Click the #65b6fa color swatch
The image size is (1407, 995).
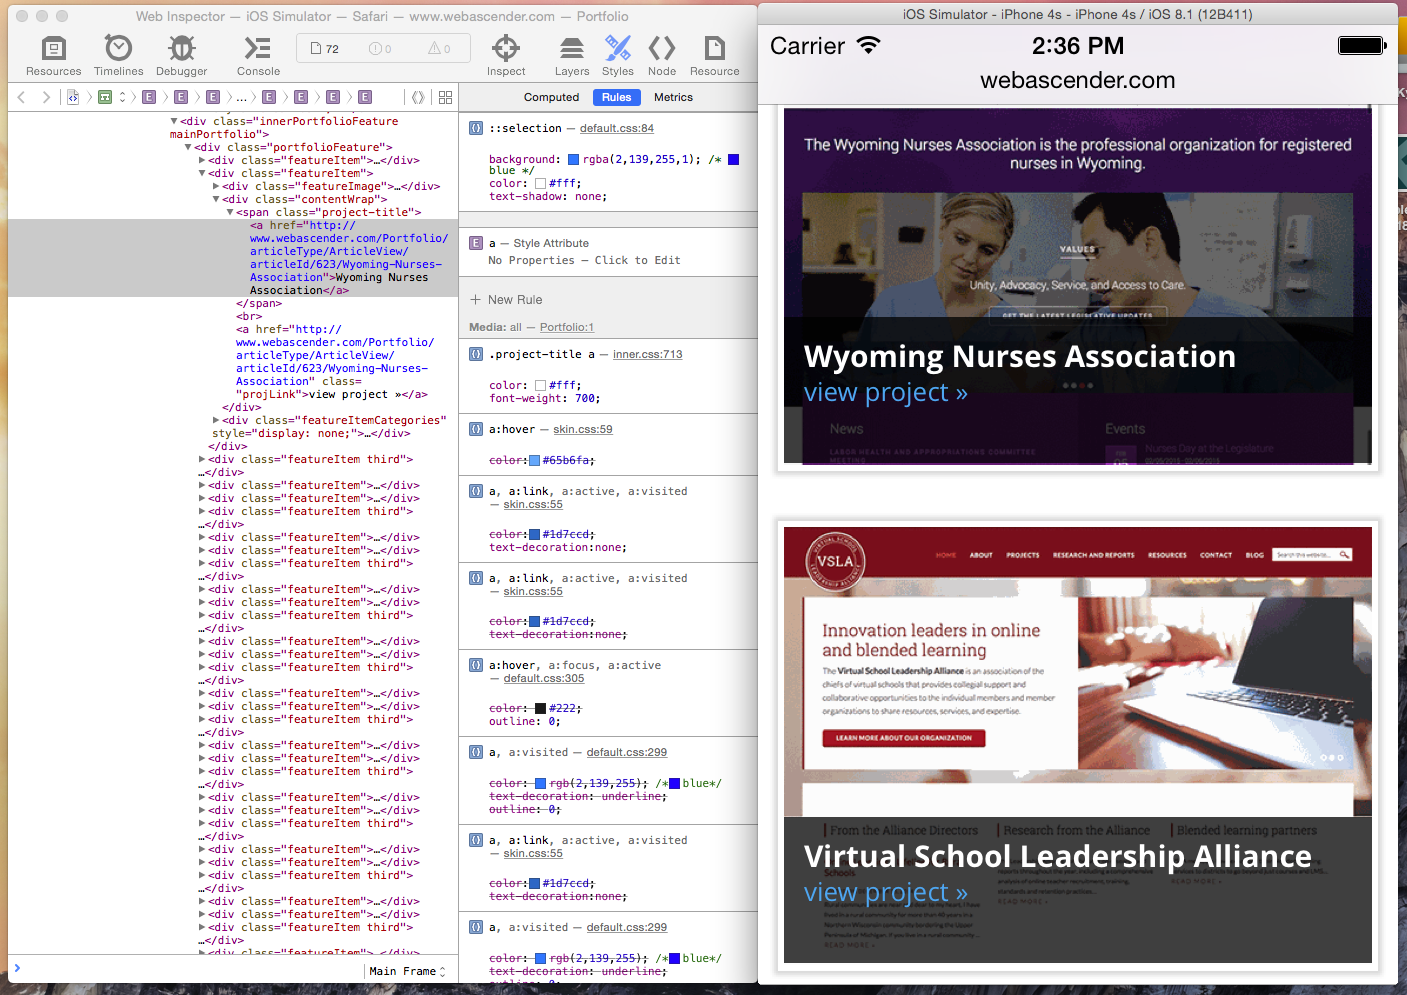(x=535, y=460)
